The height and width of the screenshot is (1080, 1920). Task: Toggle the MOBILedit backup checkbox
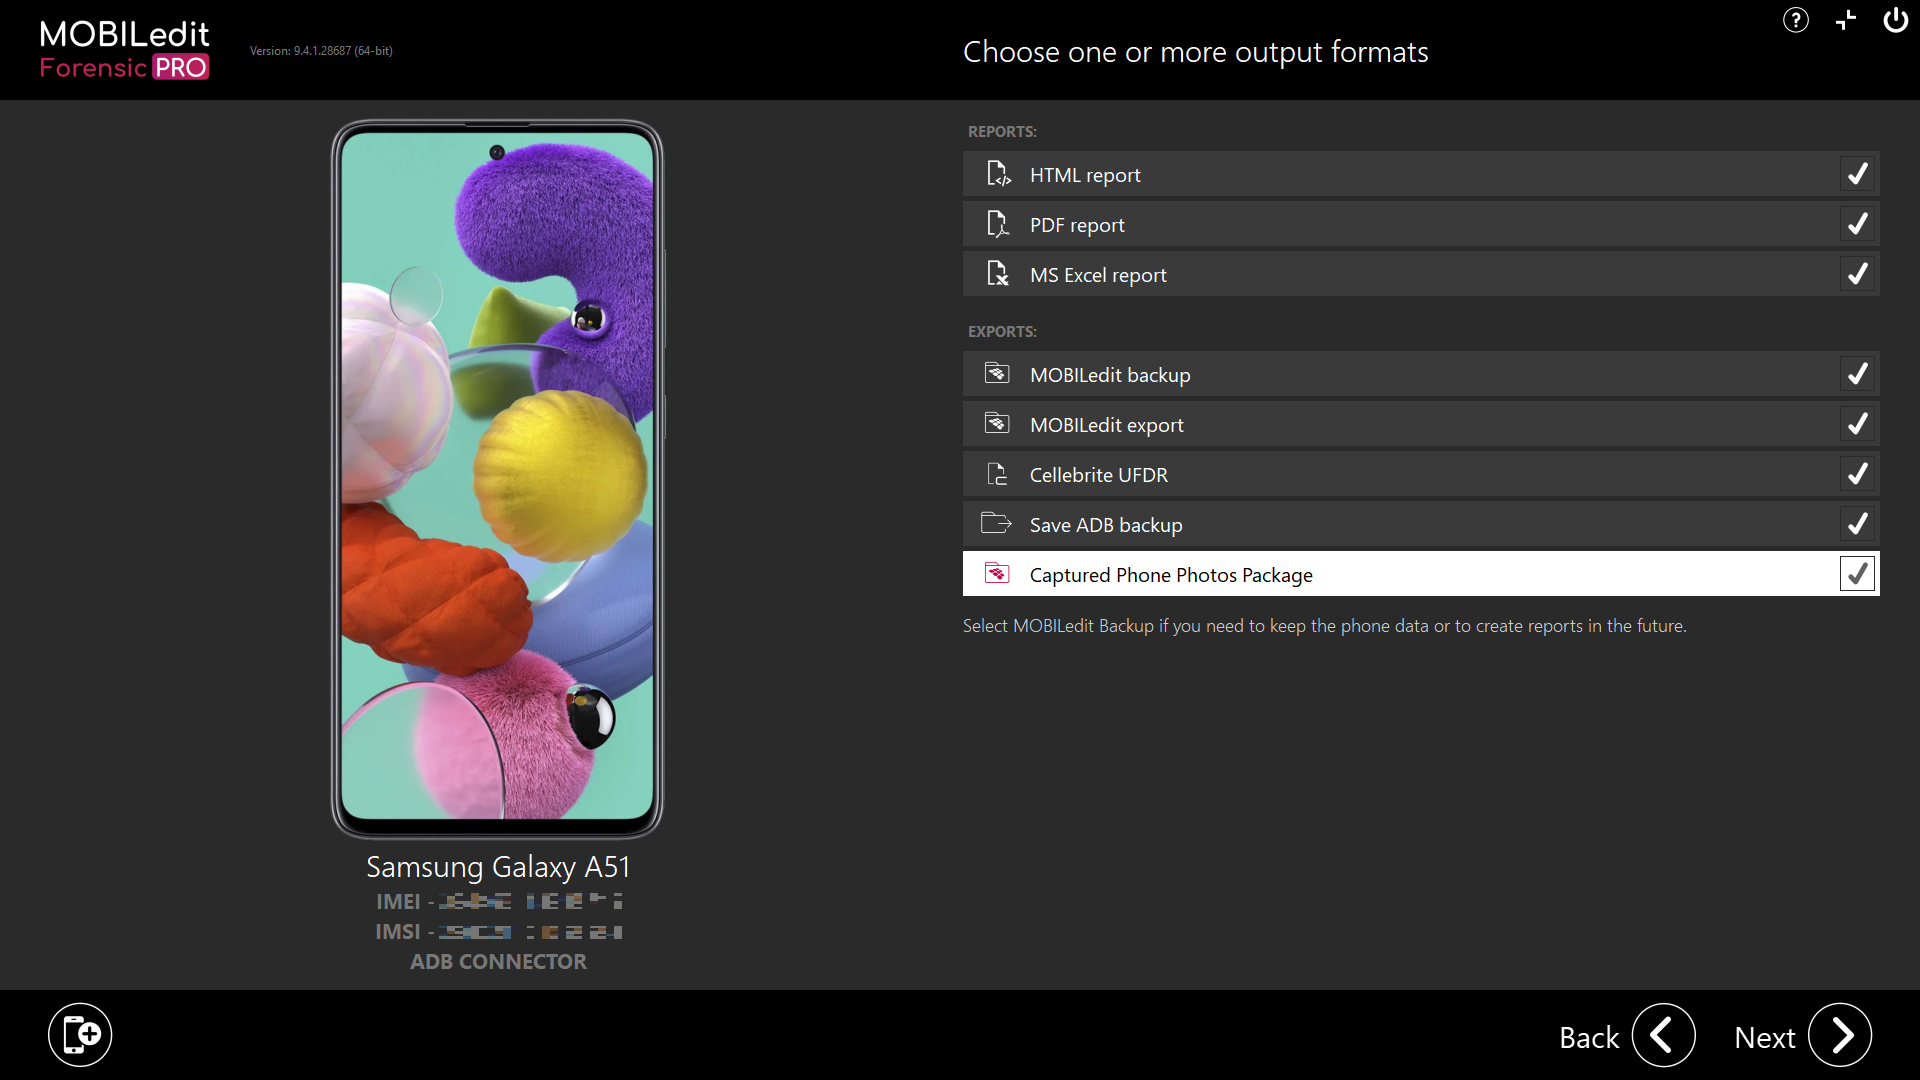[x=1857, y=374]
